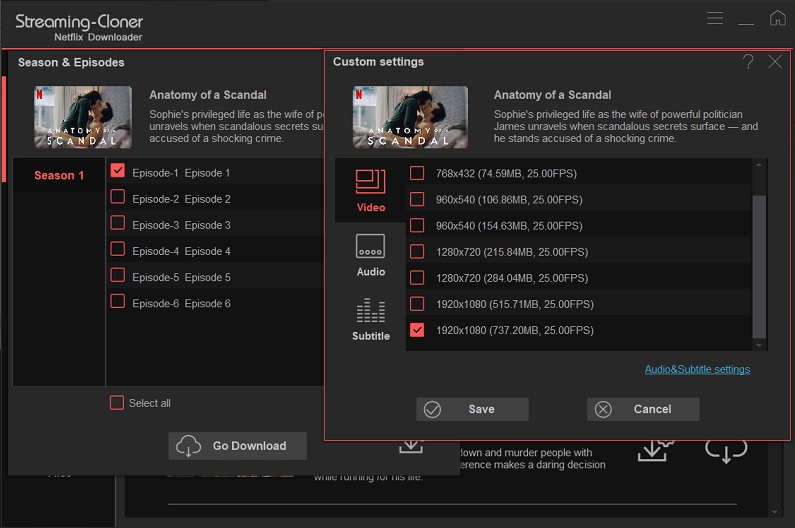
Task: Close the Custom settings dialog
Action: pos(775,62)
